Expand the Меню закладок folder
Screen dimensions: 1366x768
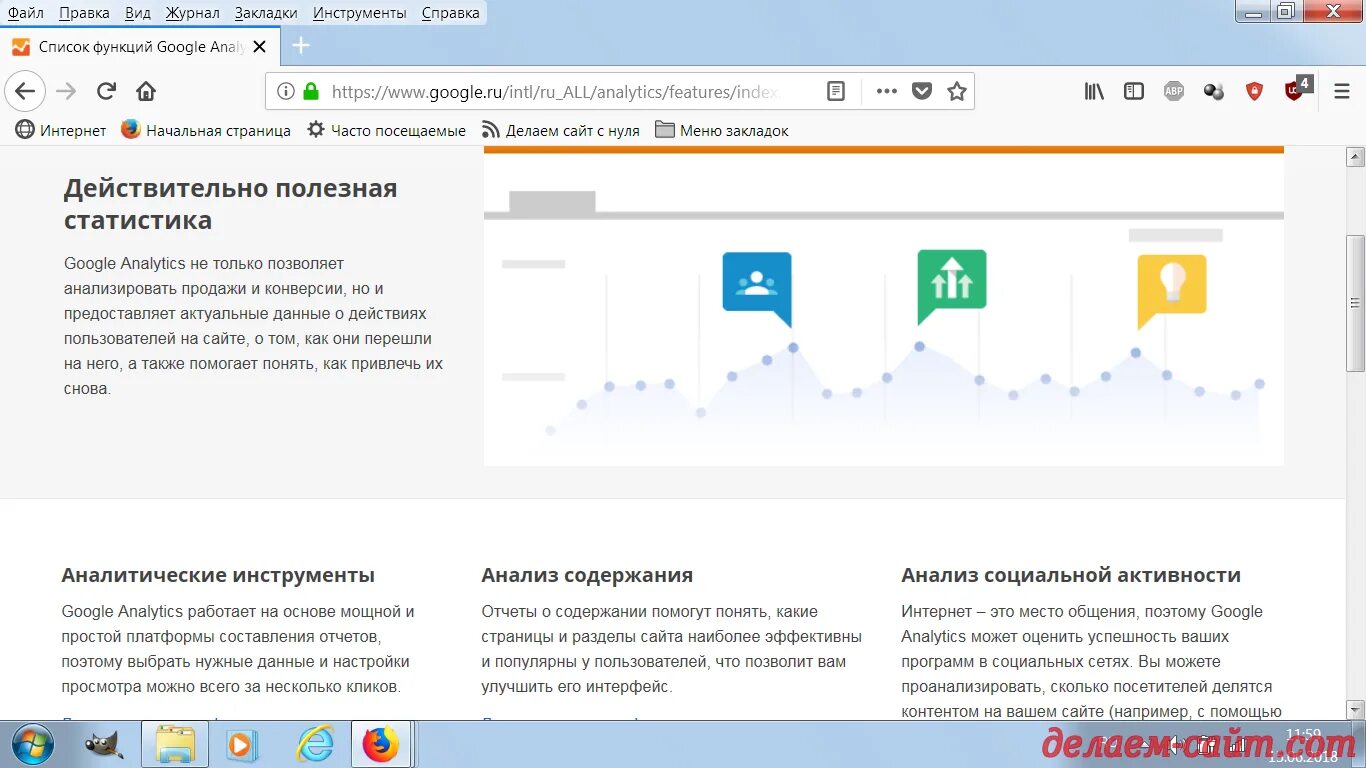pos(722,130)
